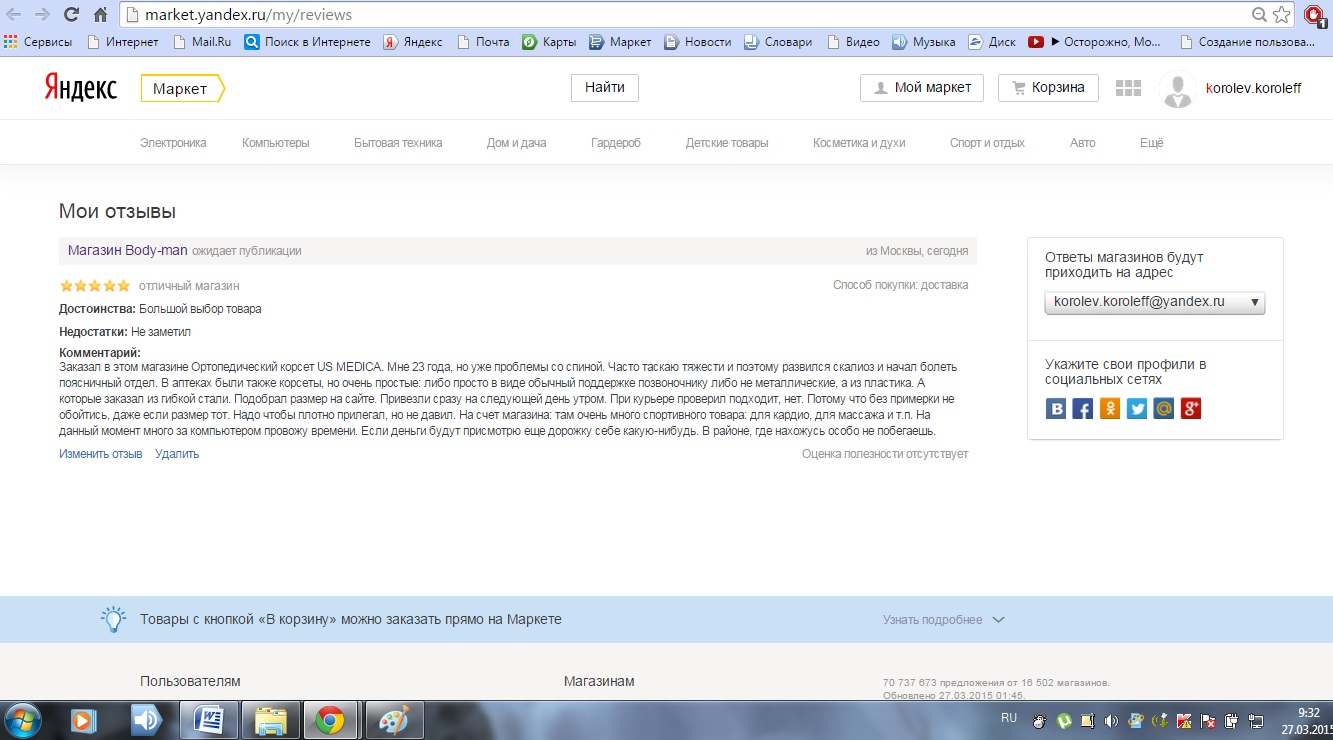Screen dimensions: 1333x740
Task: Reload the page with the refresh icon
Action: (x=71, y=15)
